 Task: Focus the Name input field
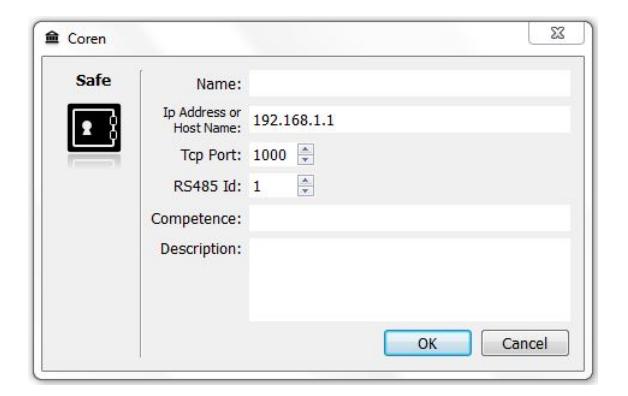click(409, 83)
